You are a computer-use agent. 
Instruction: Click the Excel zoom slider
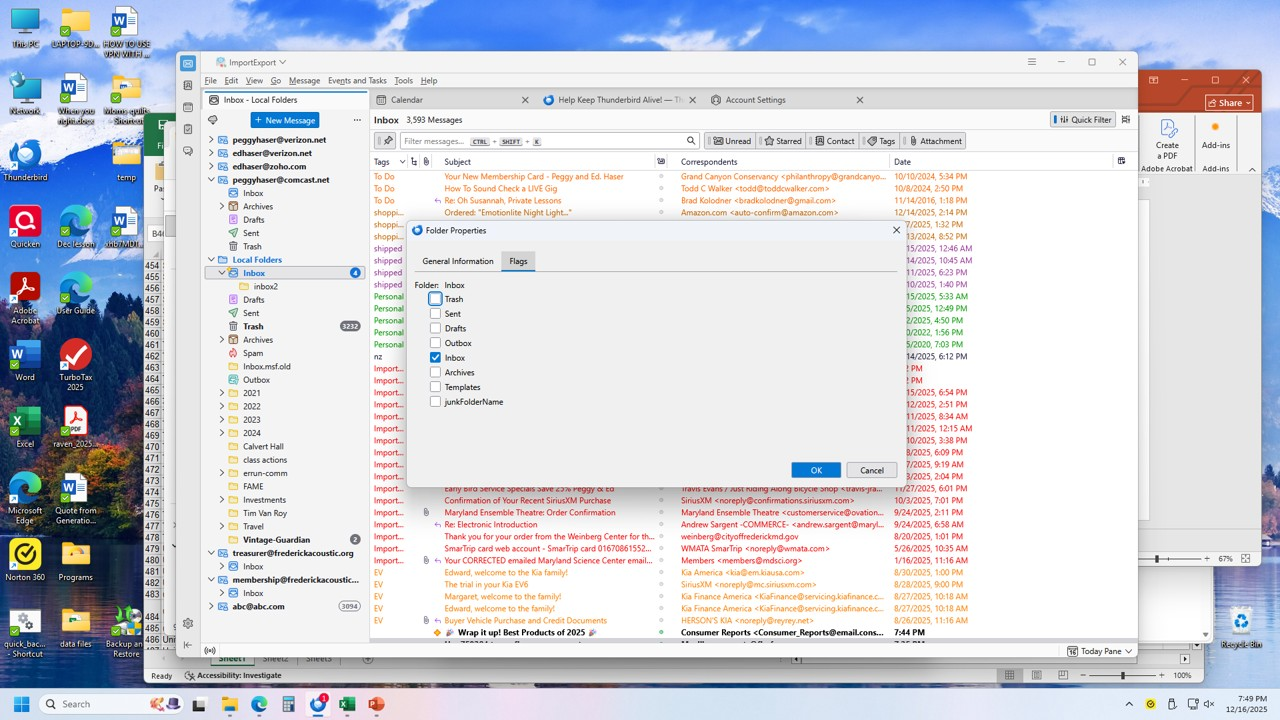pyautogui.click(x=1122, y=676)
